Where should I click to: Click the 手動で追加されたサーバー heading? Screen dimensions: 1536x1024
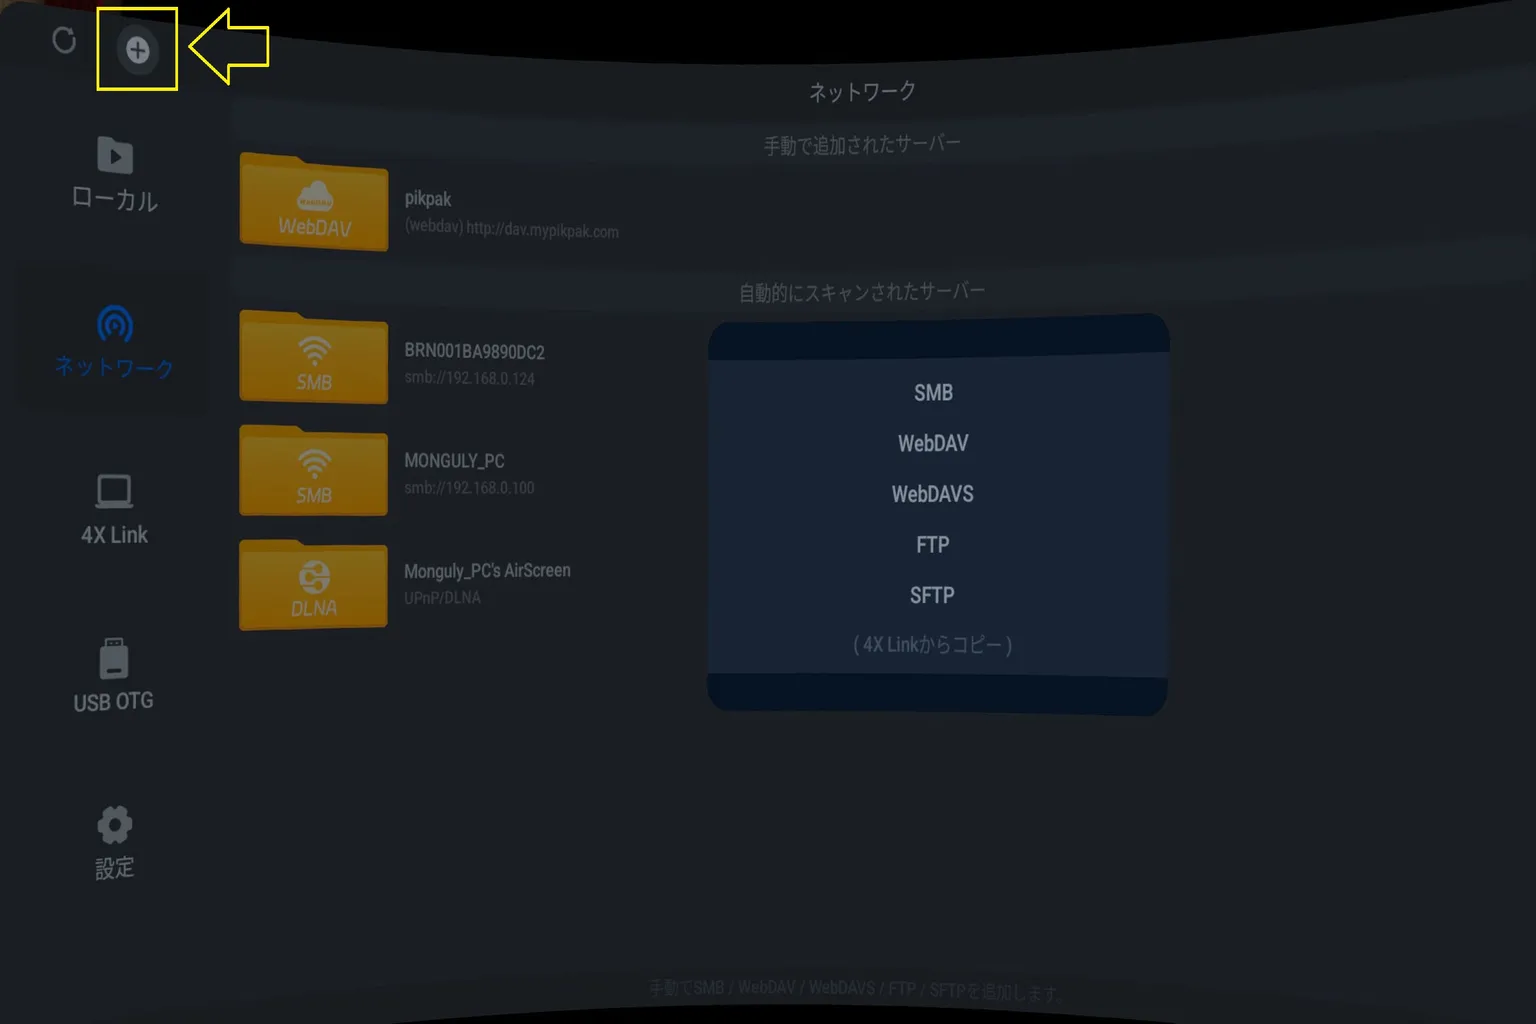coord(862,145)
